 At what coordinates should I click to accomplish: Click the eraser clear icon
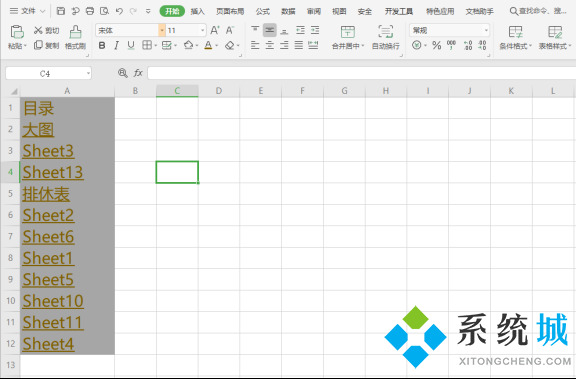pos(230,46)
